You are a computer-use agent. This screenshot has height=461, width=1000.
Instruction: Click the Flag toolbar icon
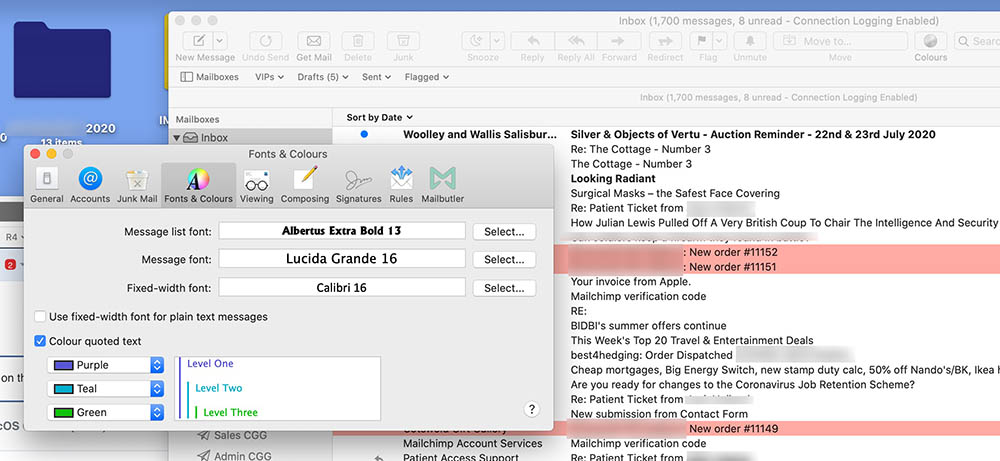pyautogui.click(x=701, y=41)
